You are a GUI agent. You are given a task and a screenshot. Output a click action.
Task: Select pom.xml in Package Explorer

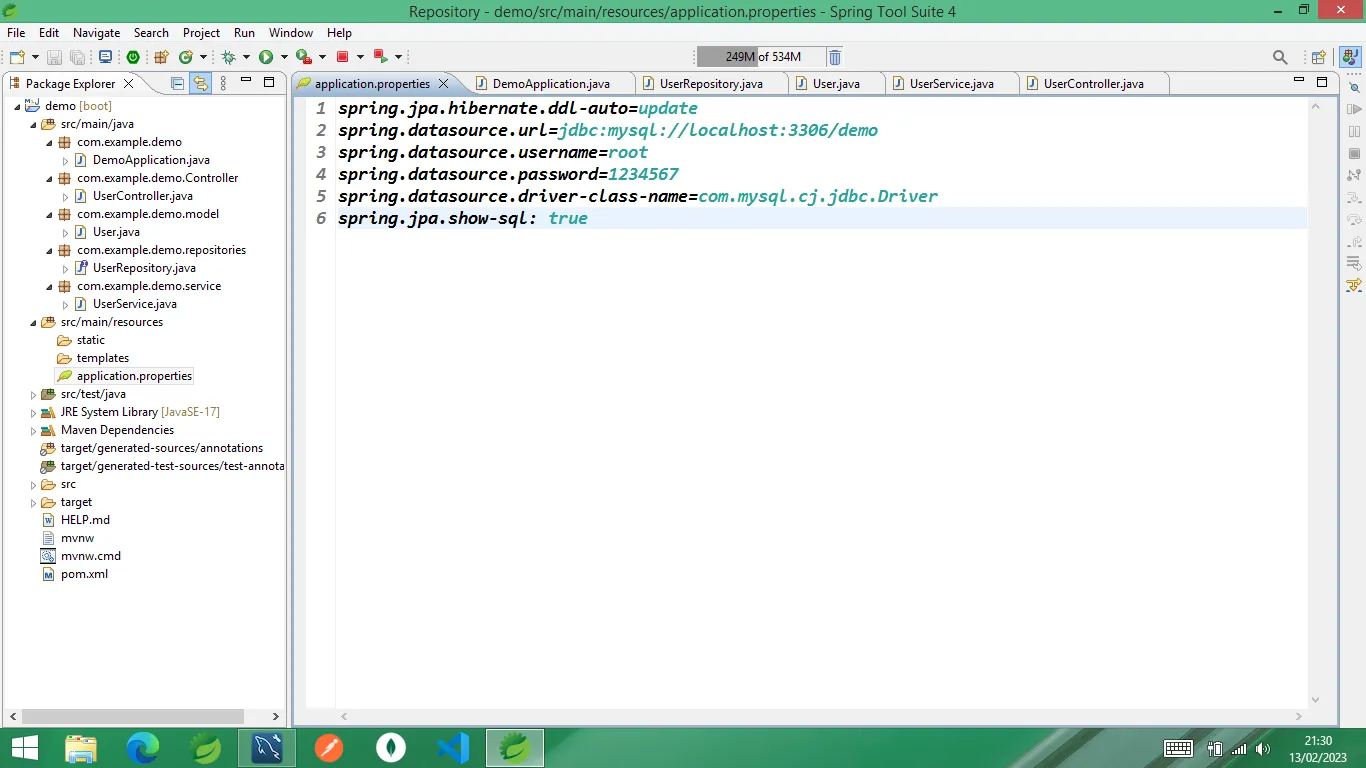tap(84, 574)
